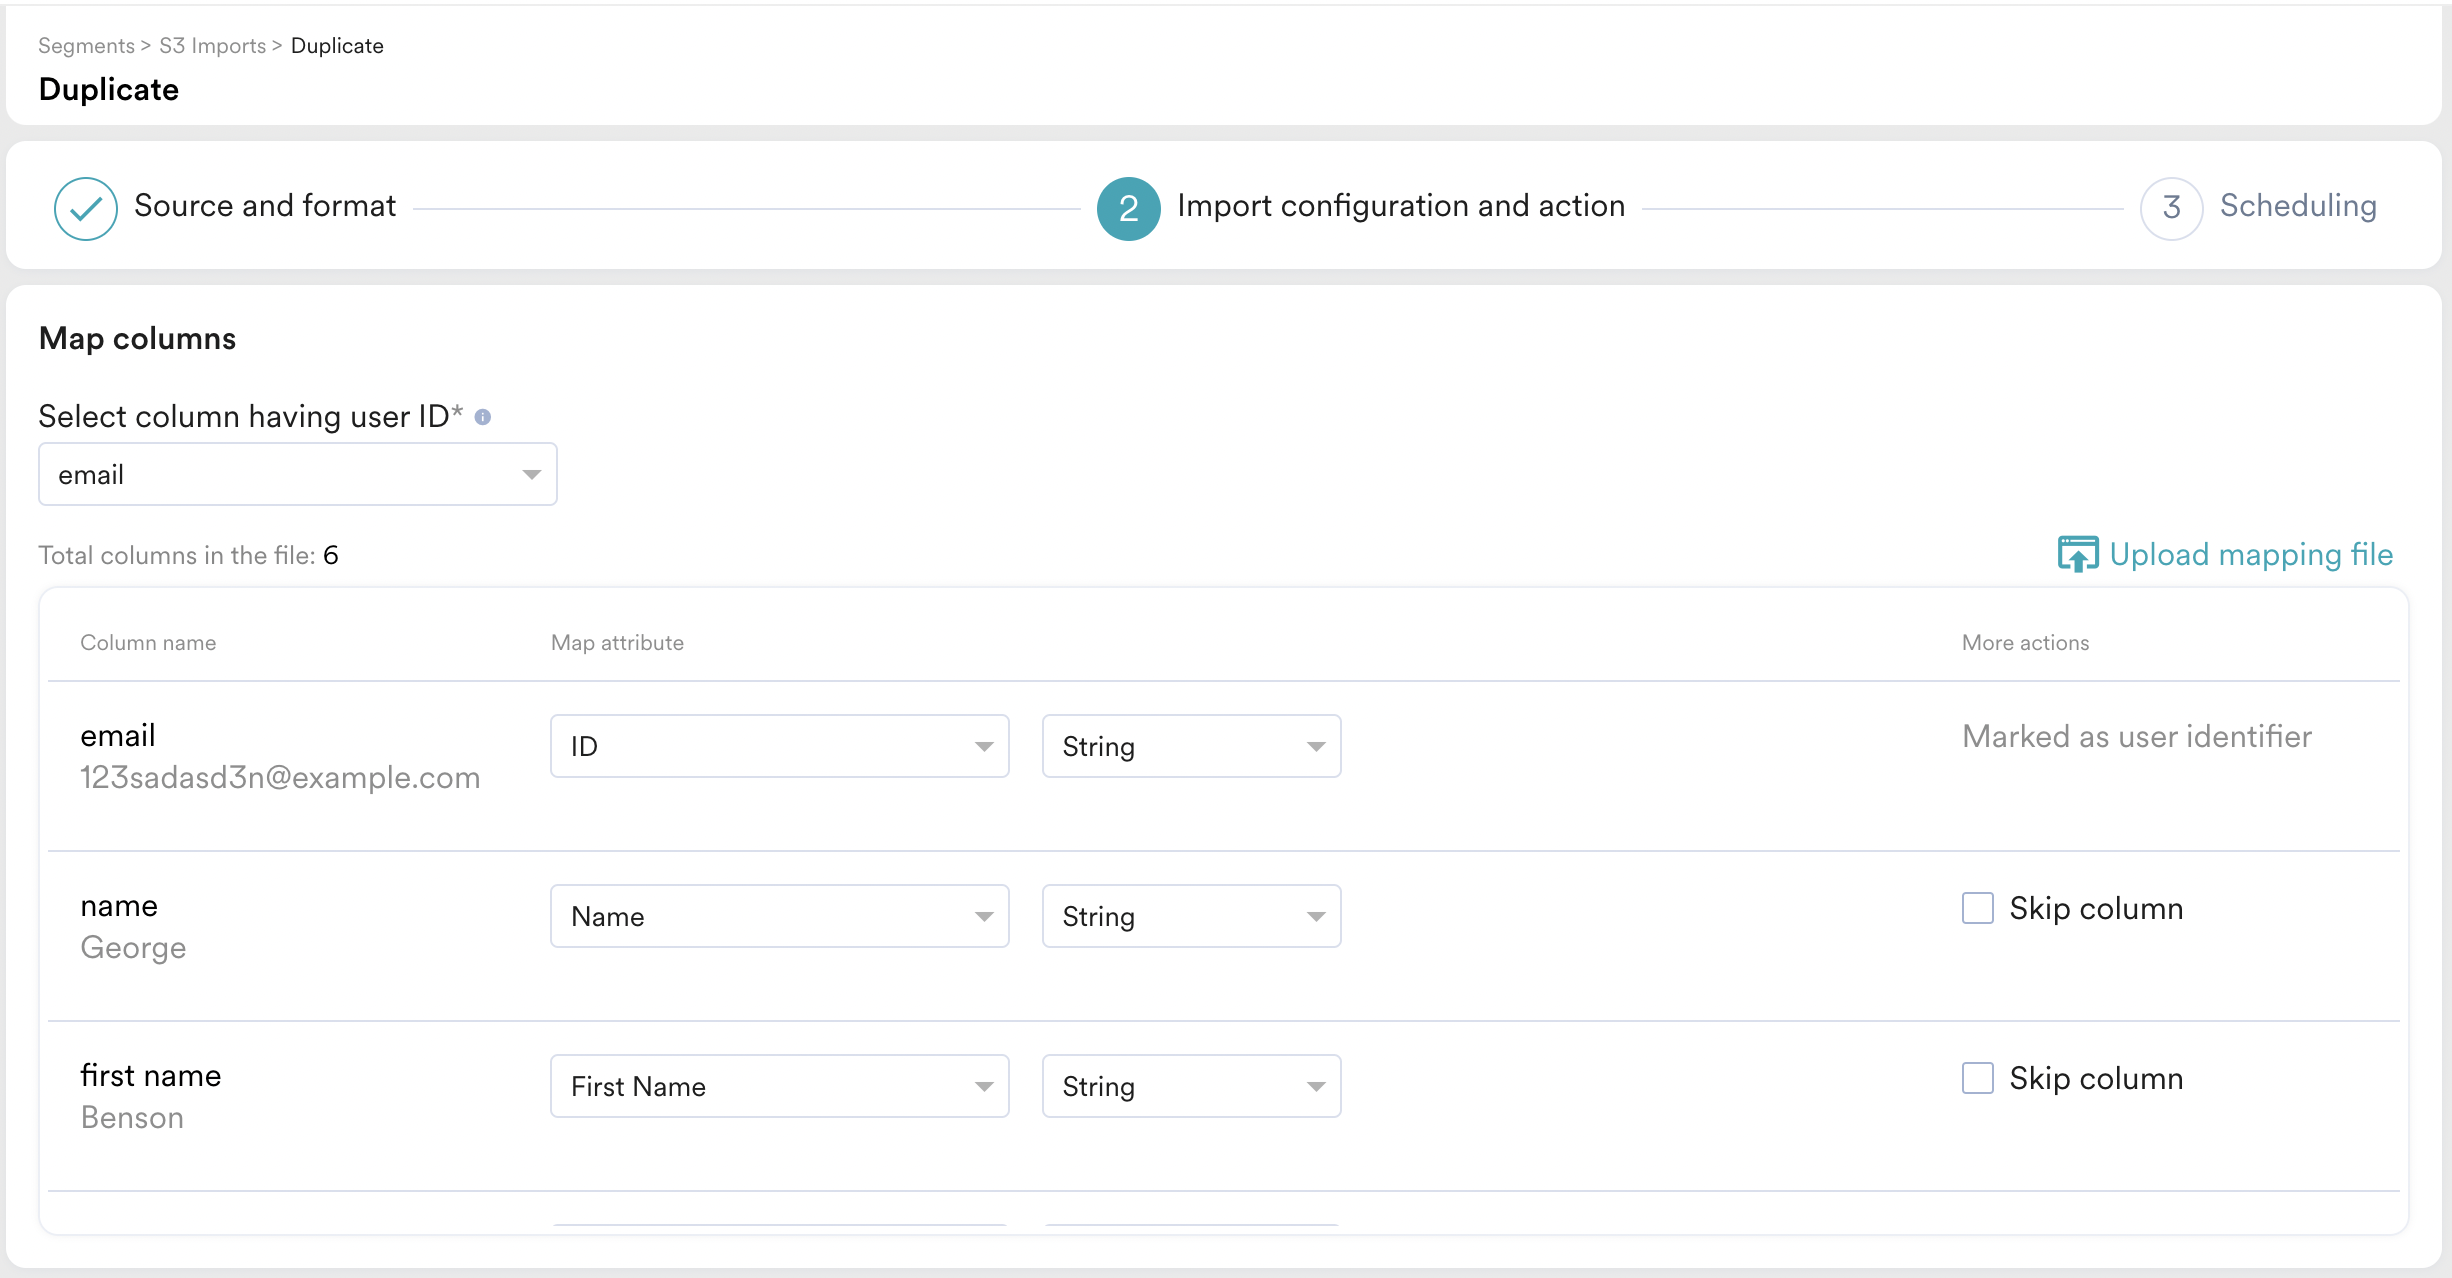Screen dimensions: 2452x1278
Task: Click the 'Marked as user identifier' text
Action: pos(2137,737)
